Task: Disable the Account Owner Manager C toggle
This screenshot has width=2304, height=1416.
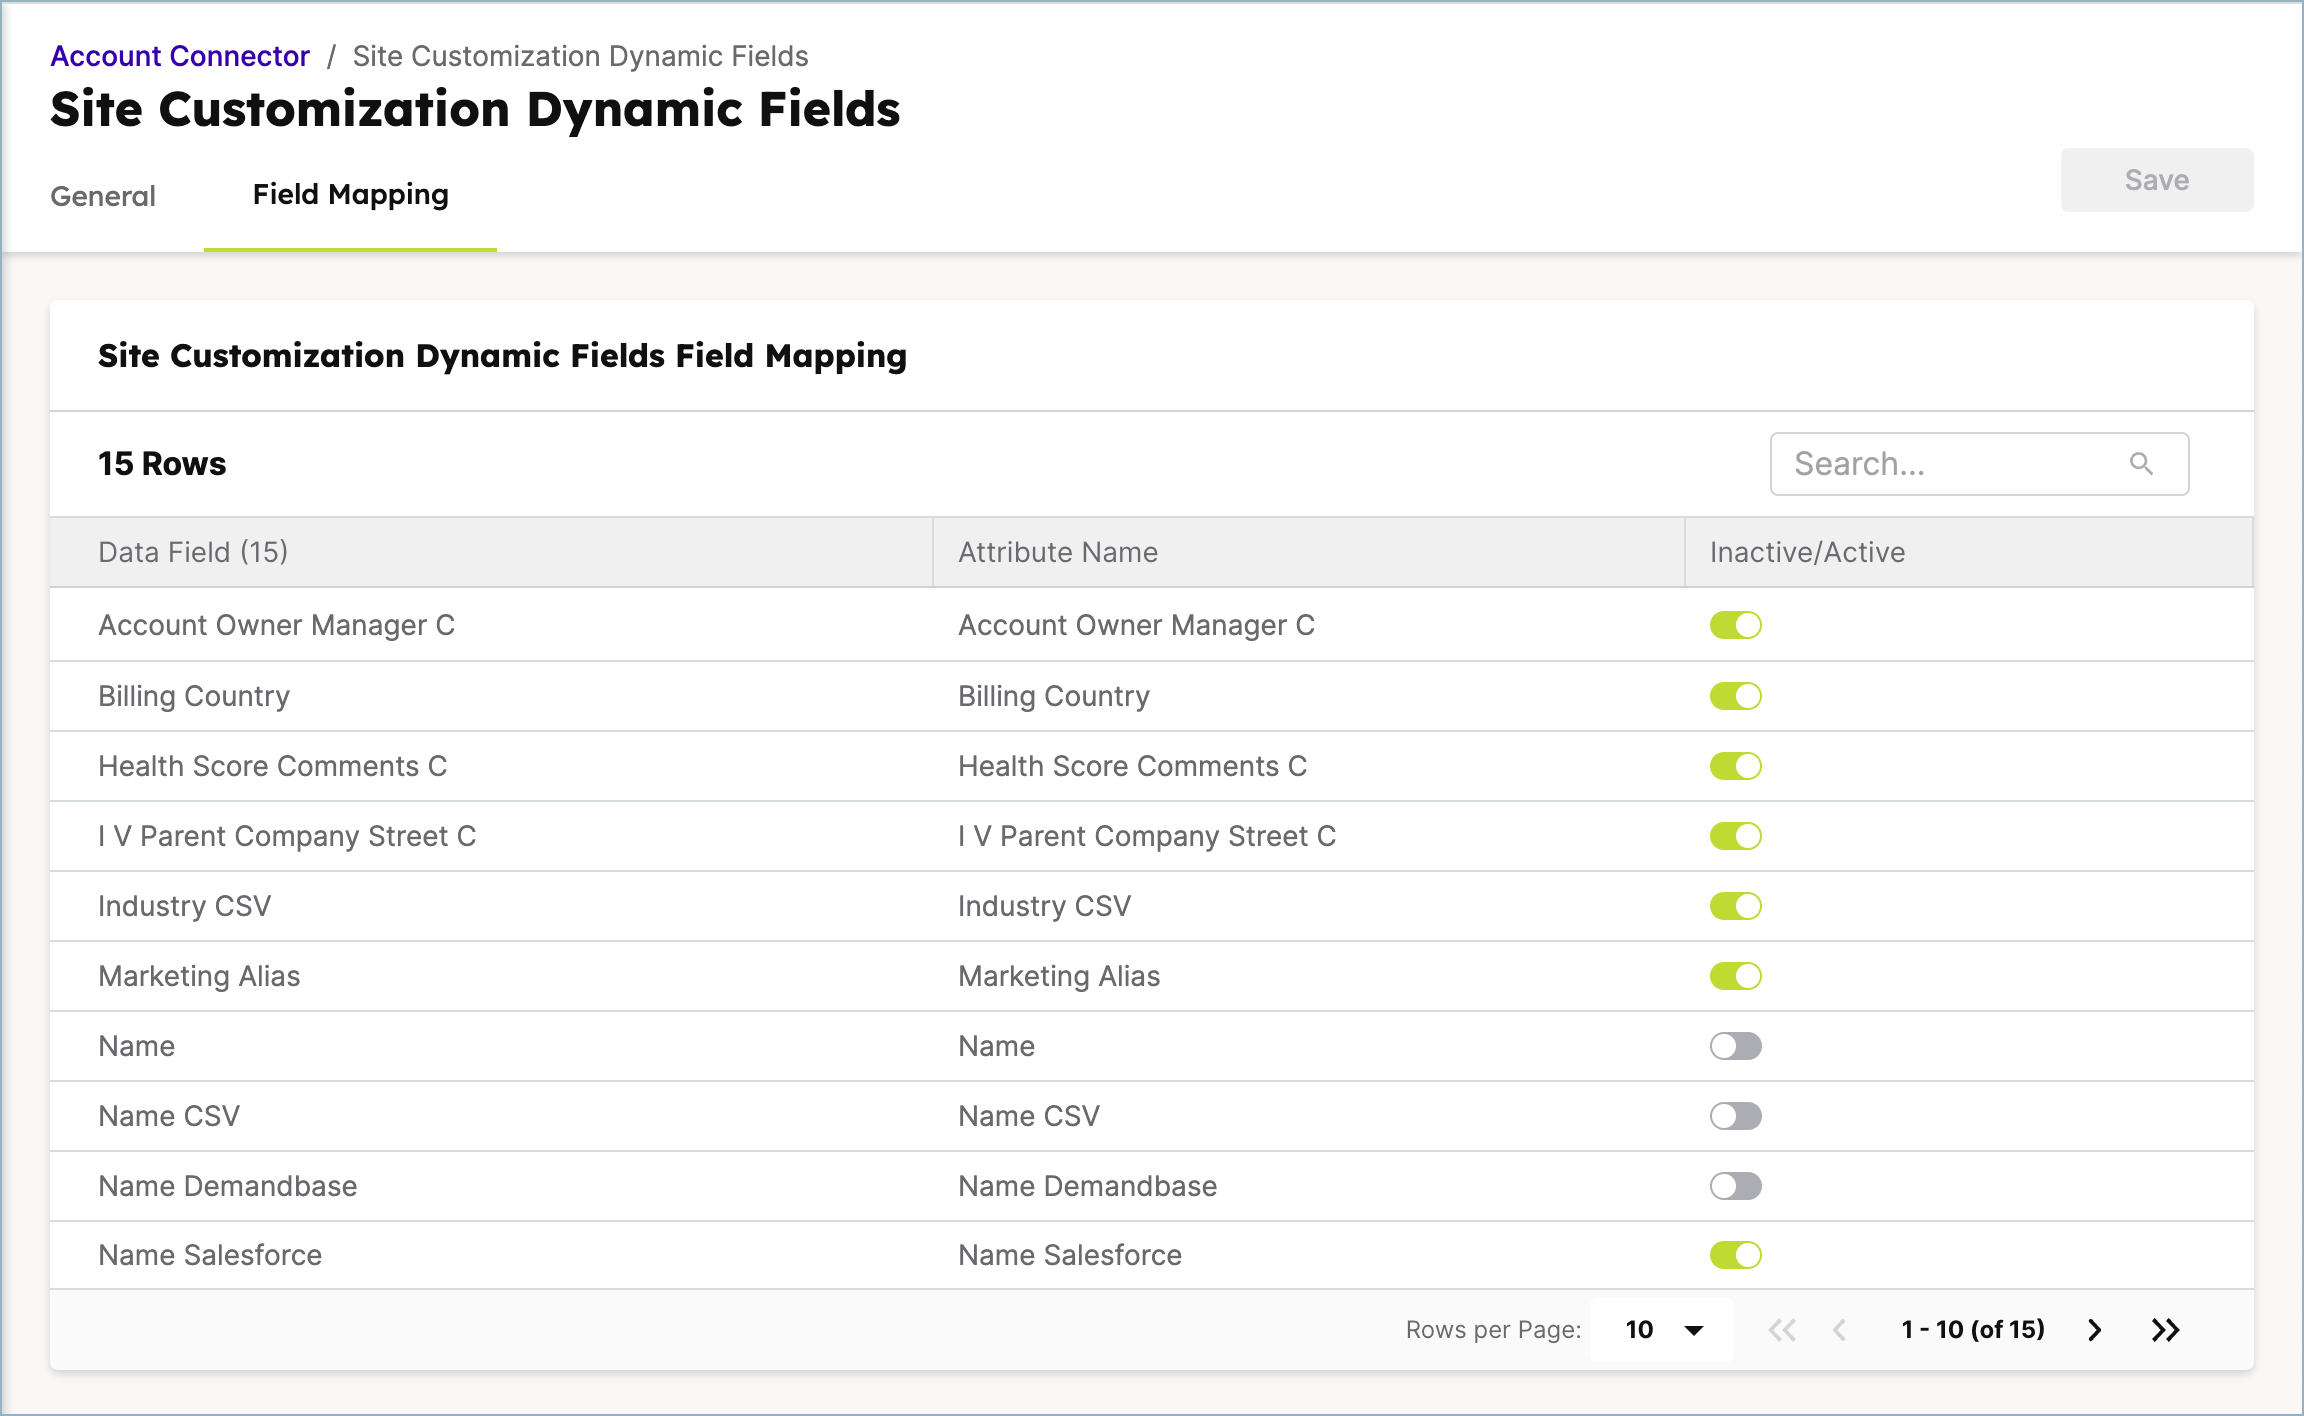Action: pyautogui.click(x=1735, y=625)
